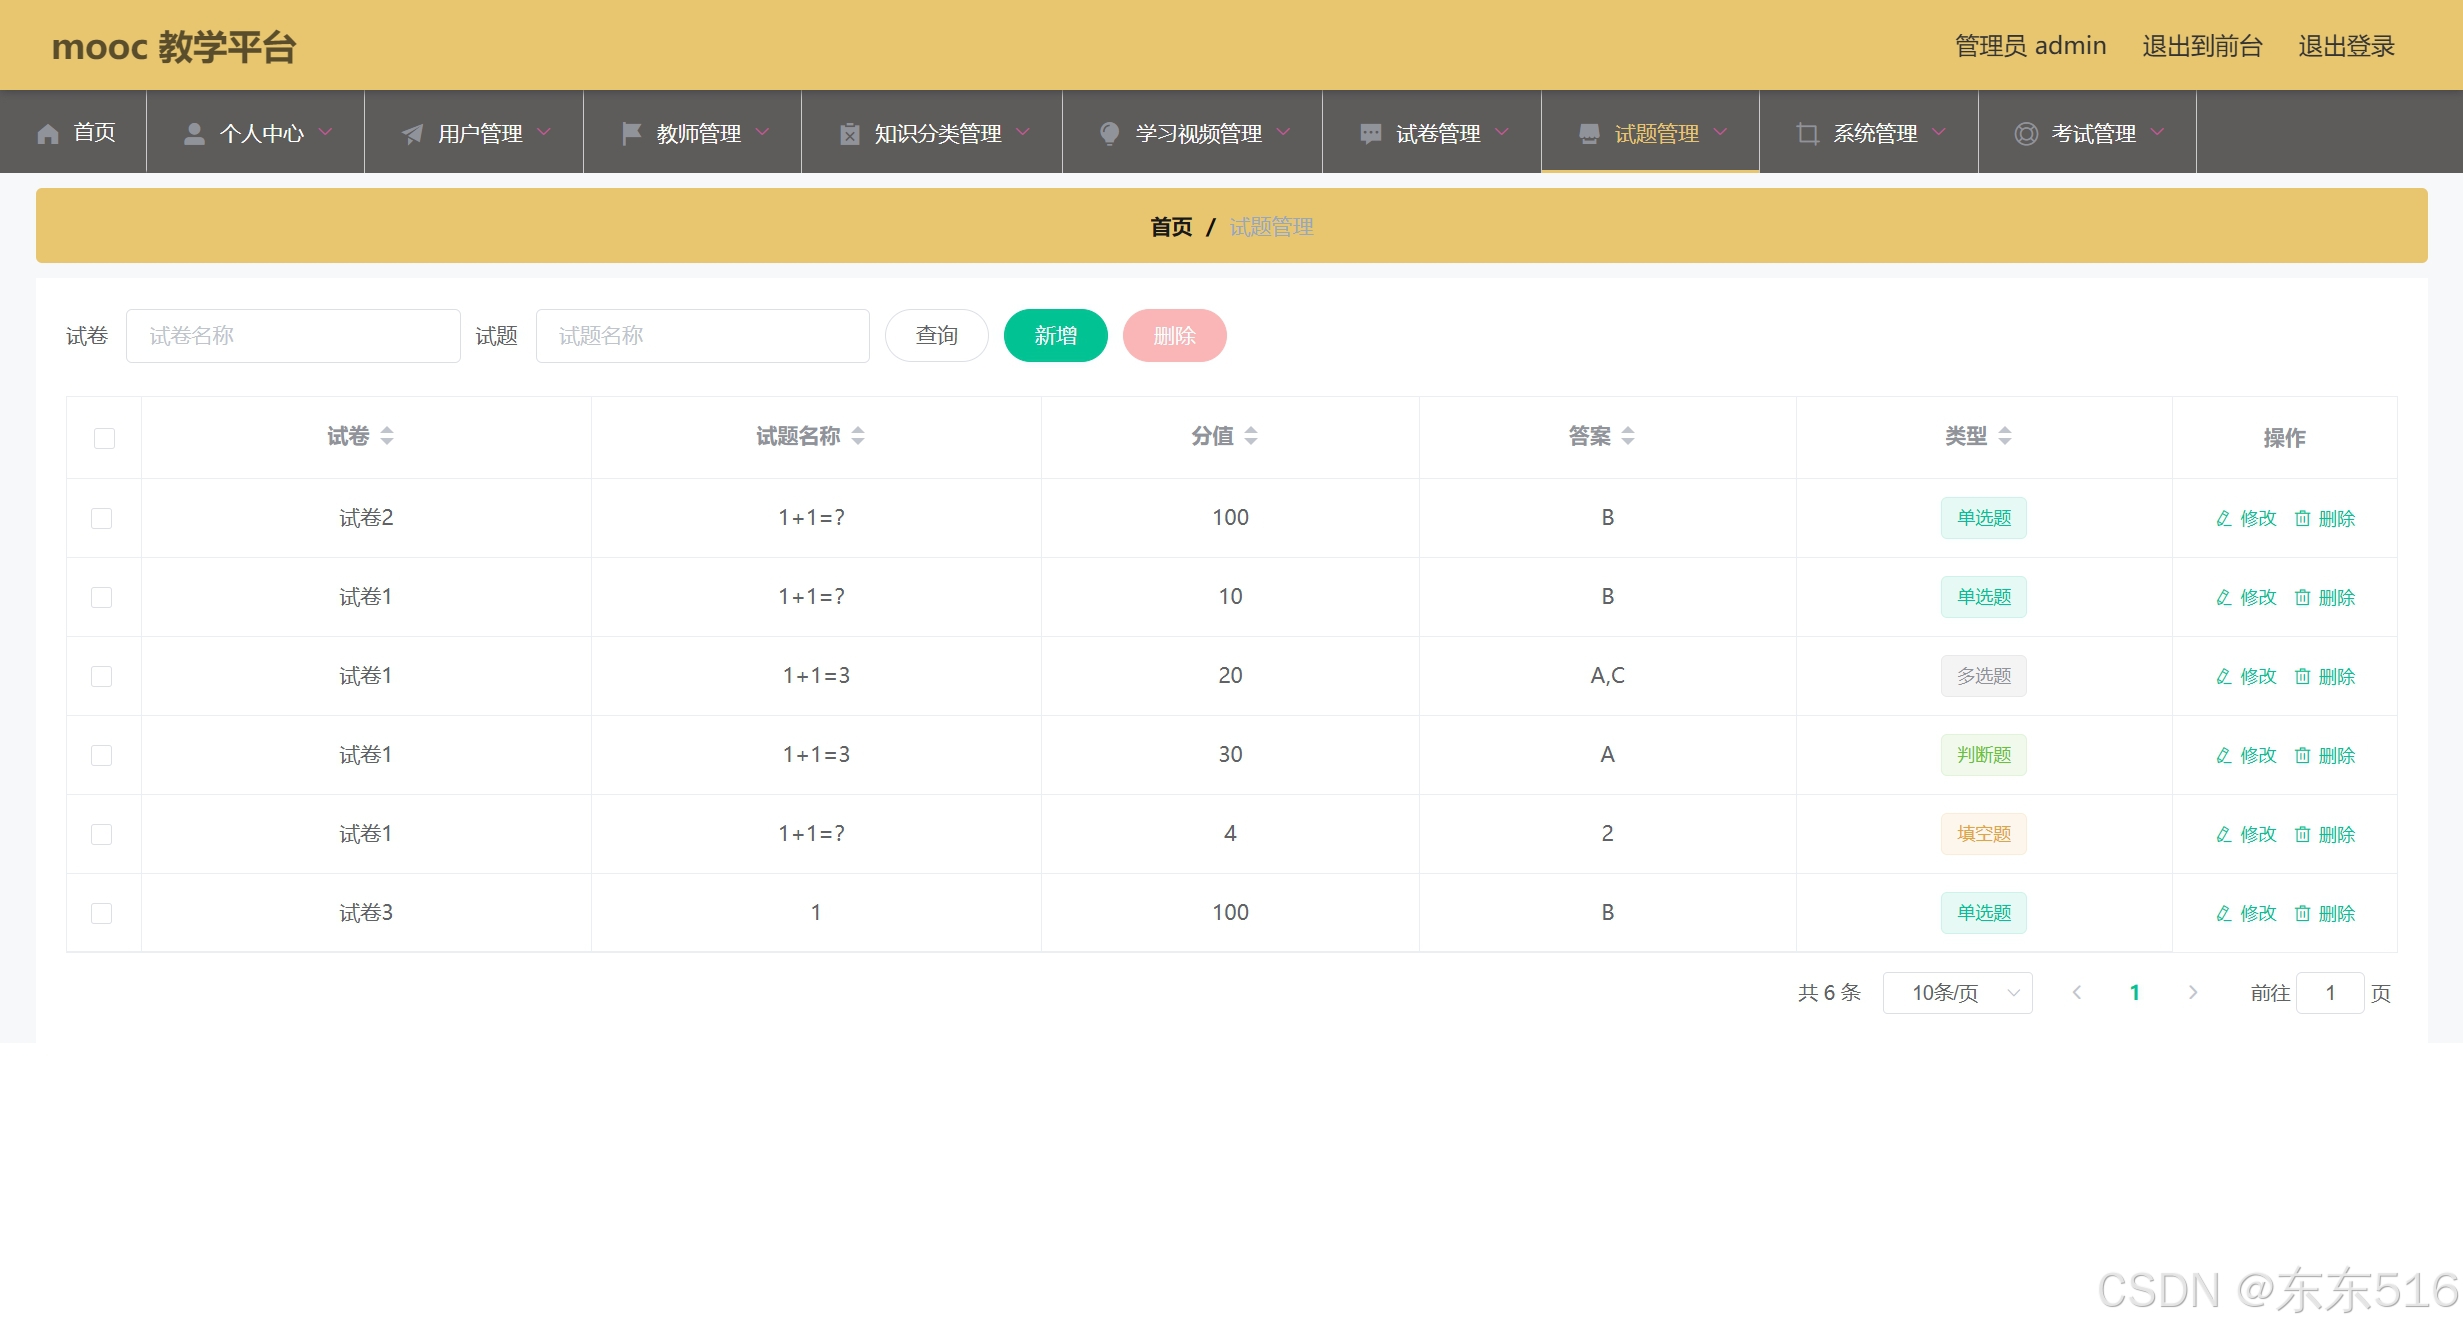2463x1331 pixels.
Task: Open the 10条/页 page size dropdown
Action: tap(1957, 993)
